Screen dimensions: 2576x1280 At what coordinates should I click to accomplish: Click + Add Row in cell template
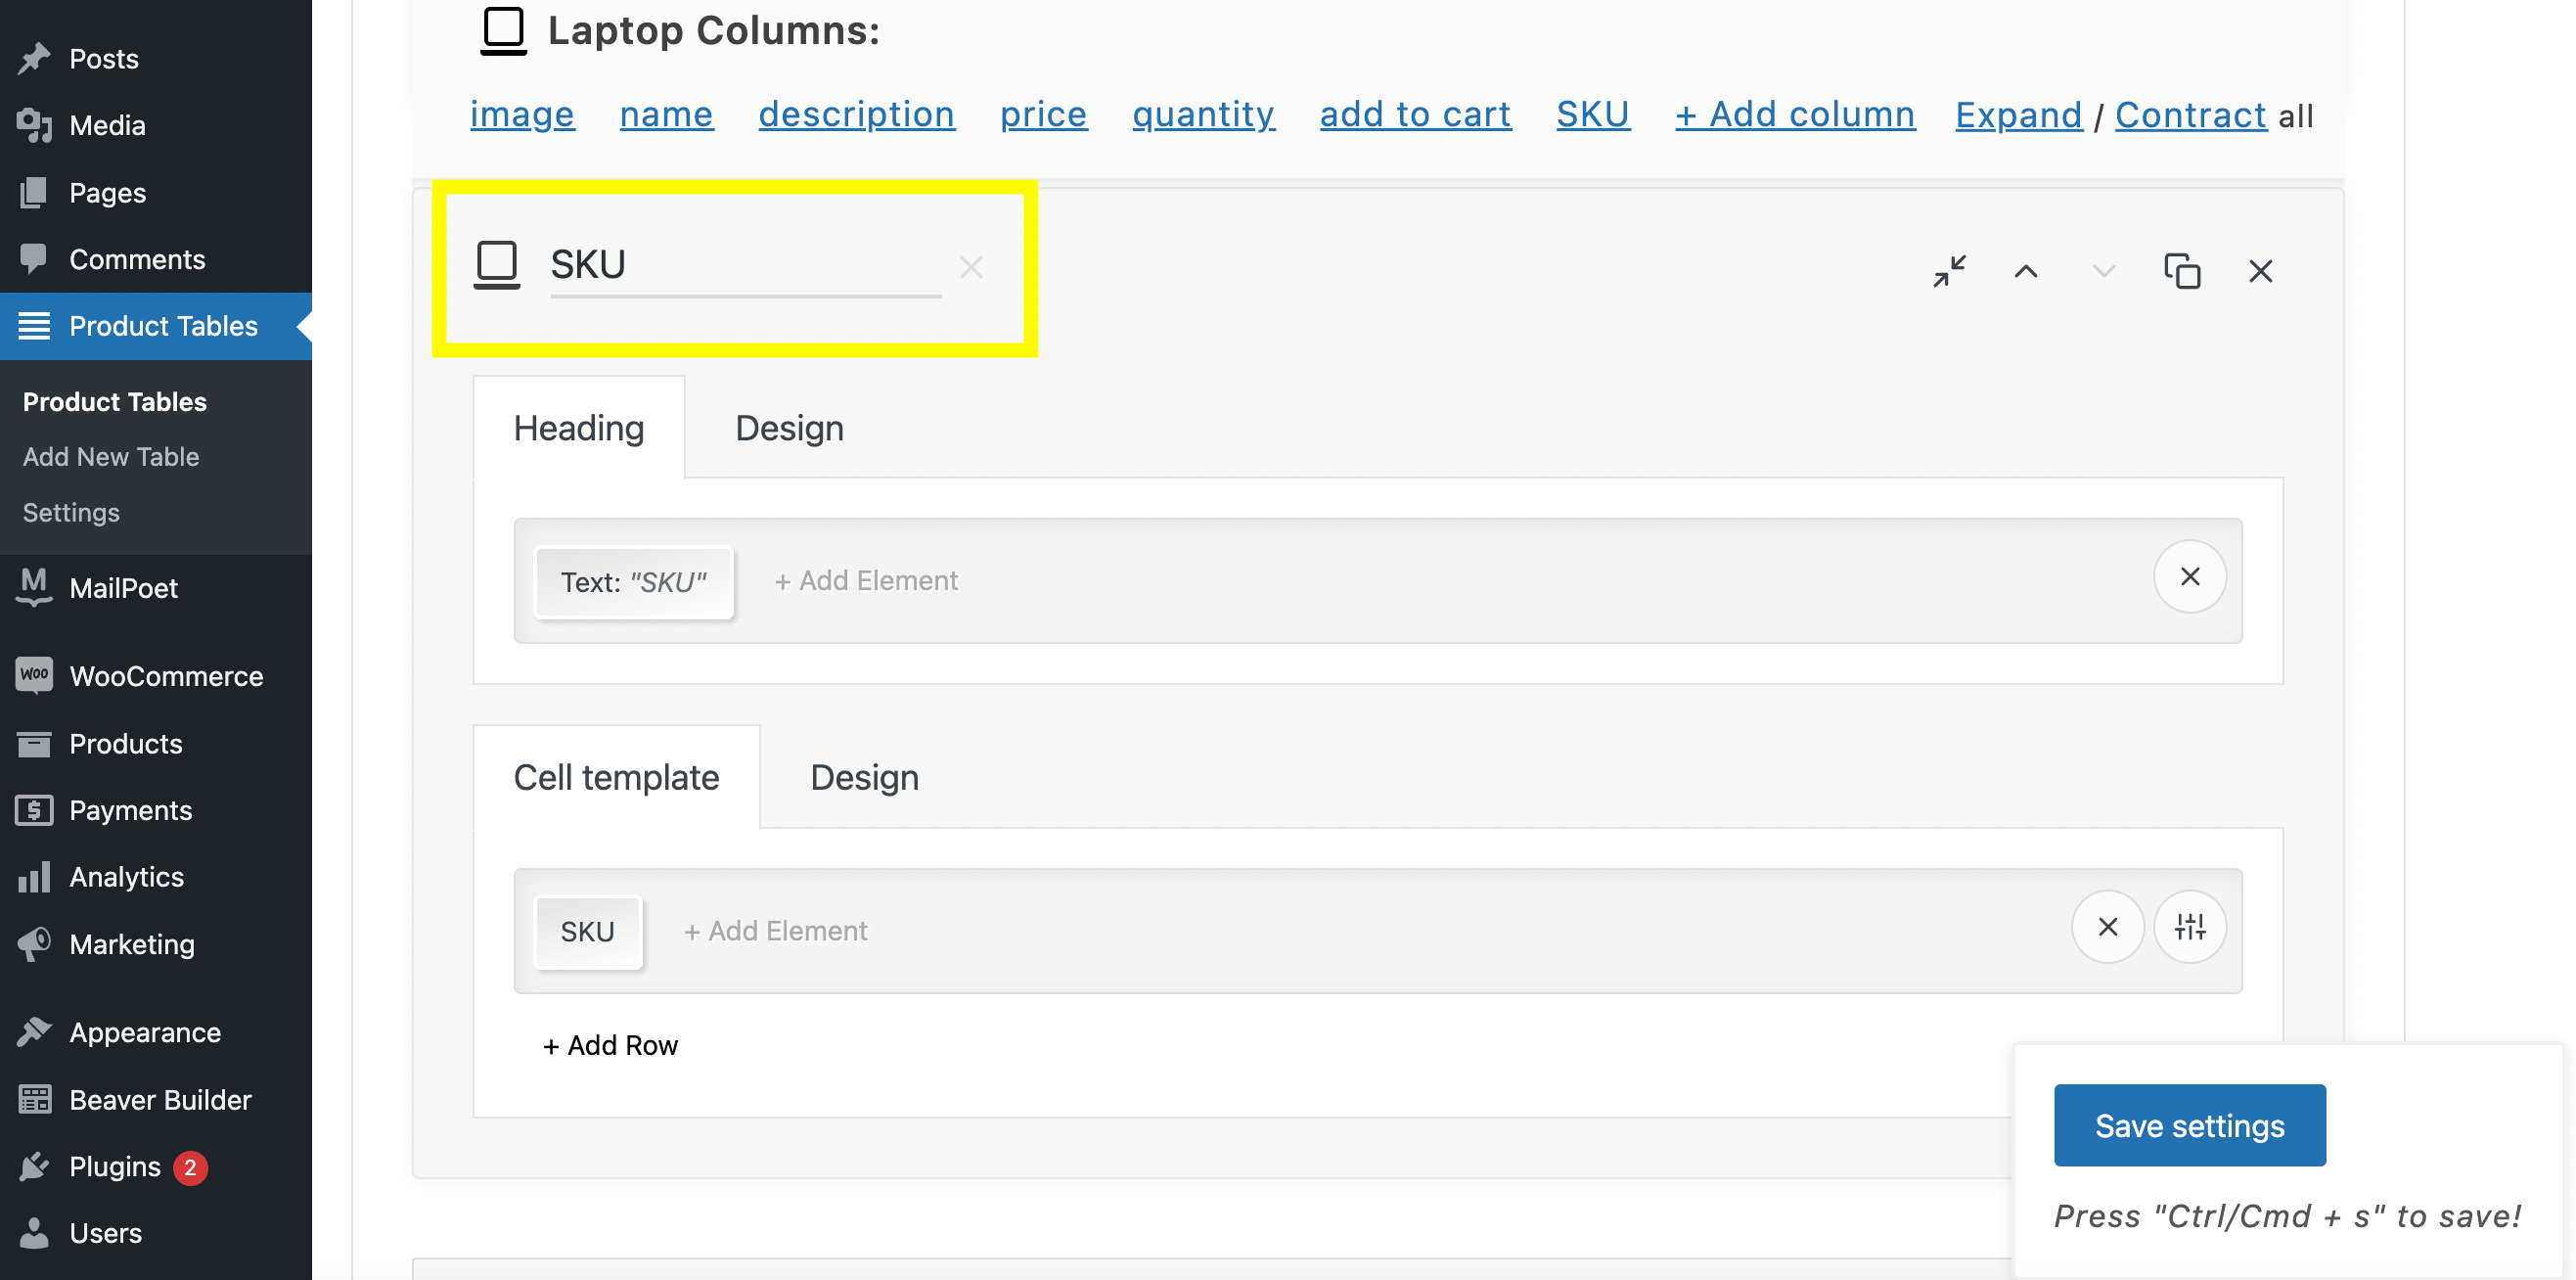click(x=610, y=1045)
